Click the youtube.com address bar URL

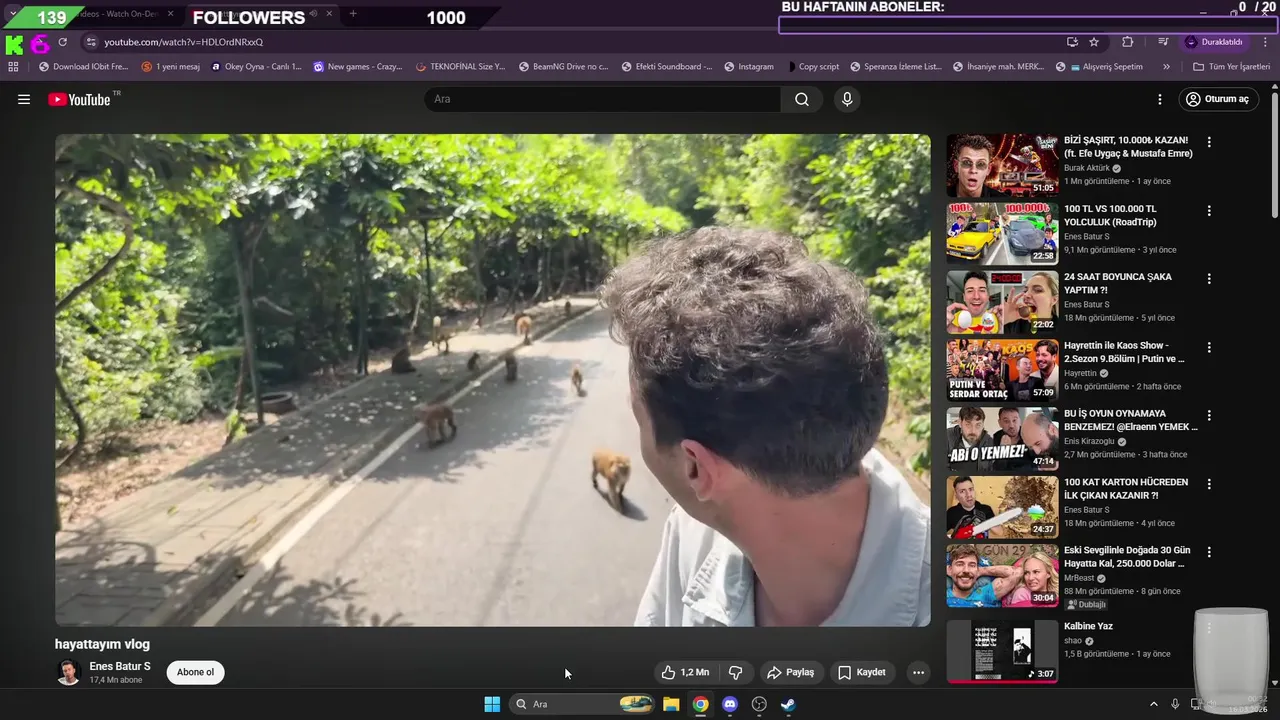point(184,42)
